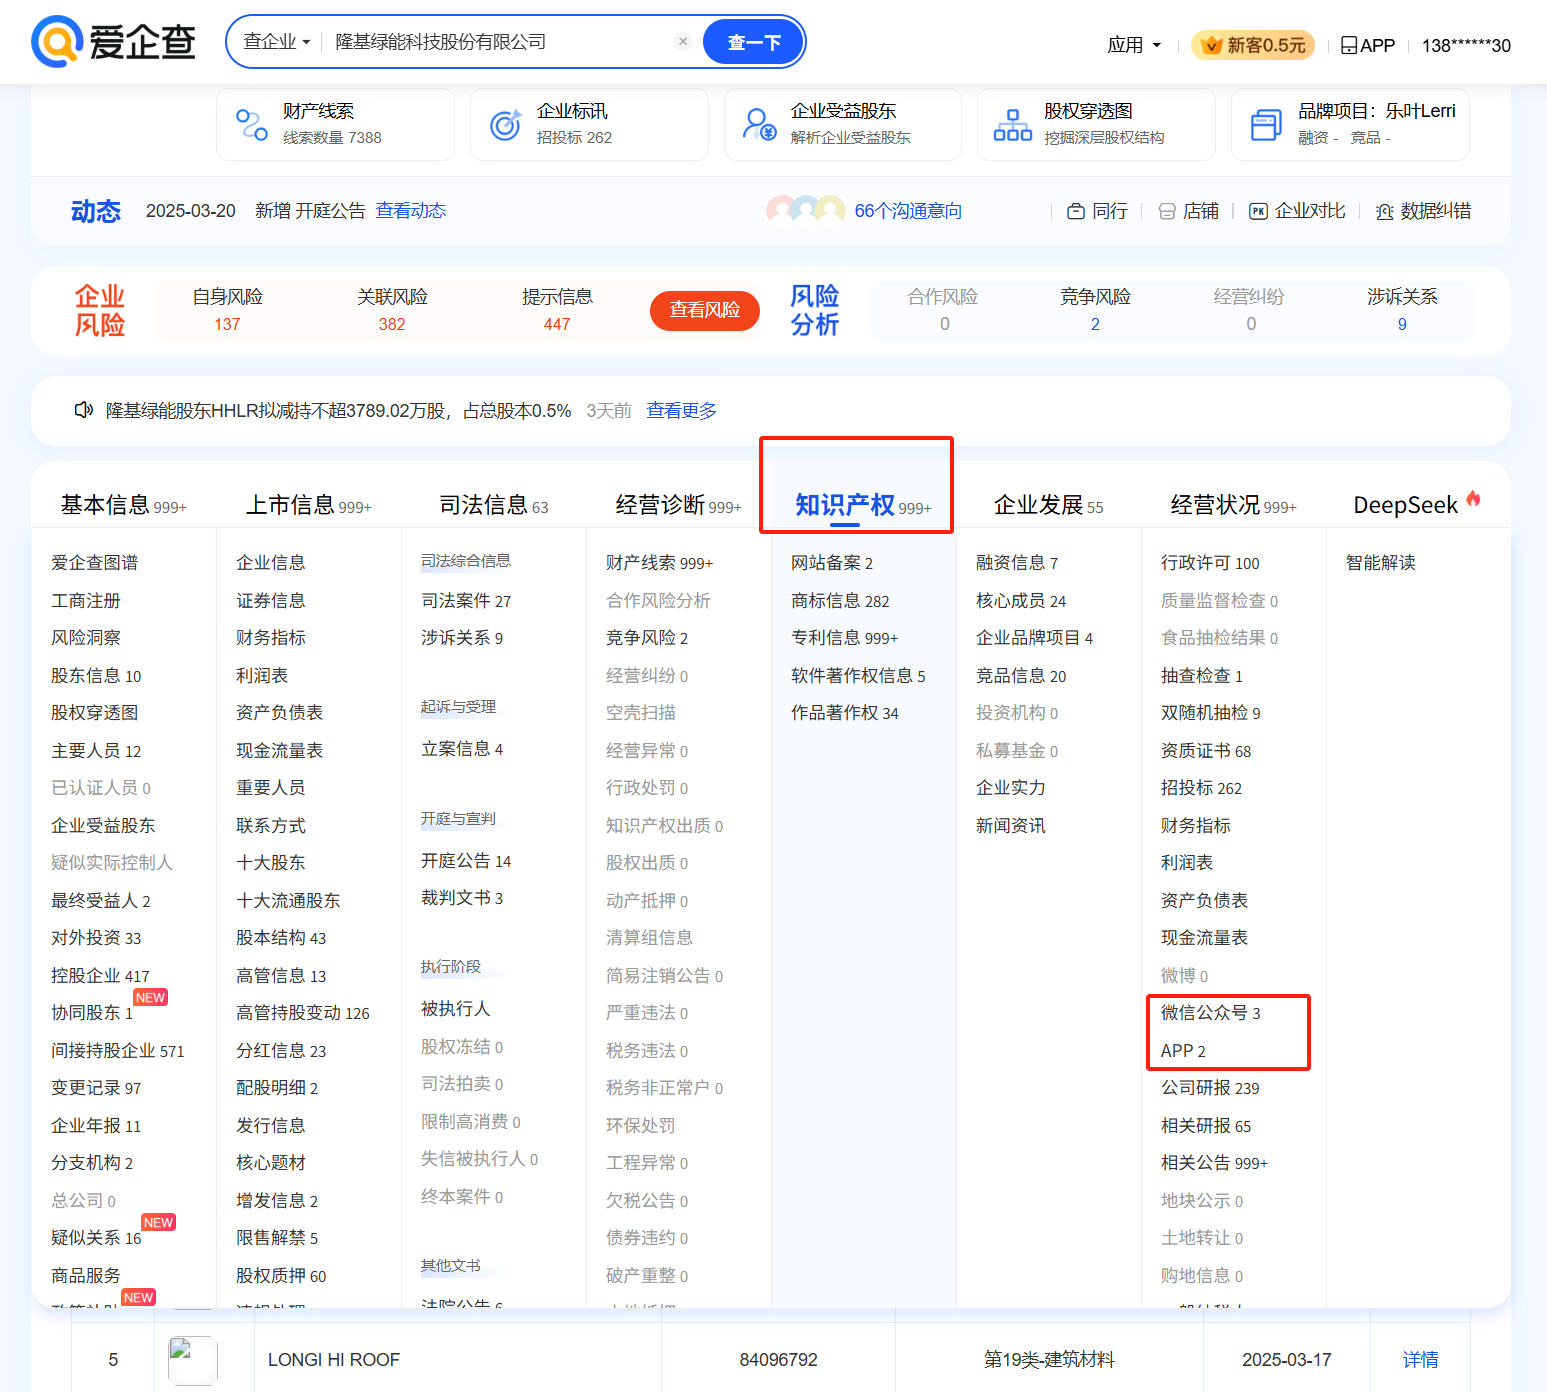
Task: Click 查看更多 news link
Action: [681, 411]
